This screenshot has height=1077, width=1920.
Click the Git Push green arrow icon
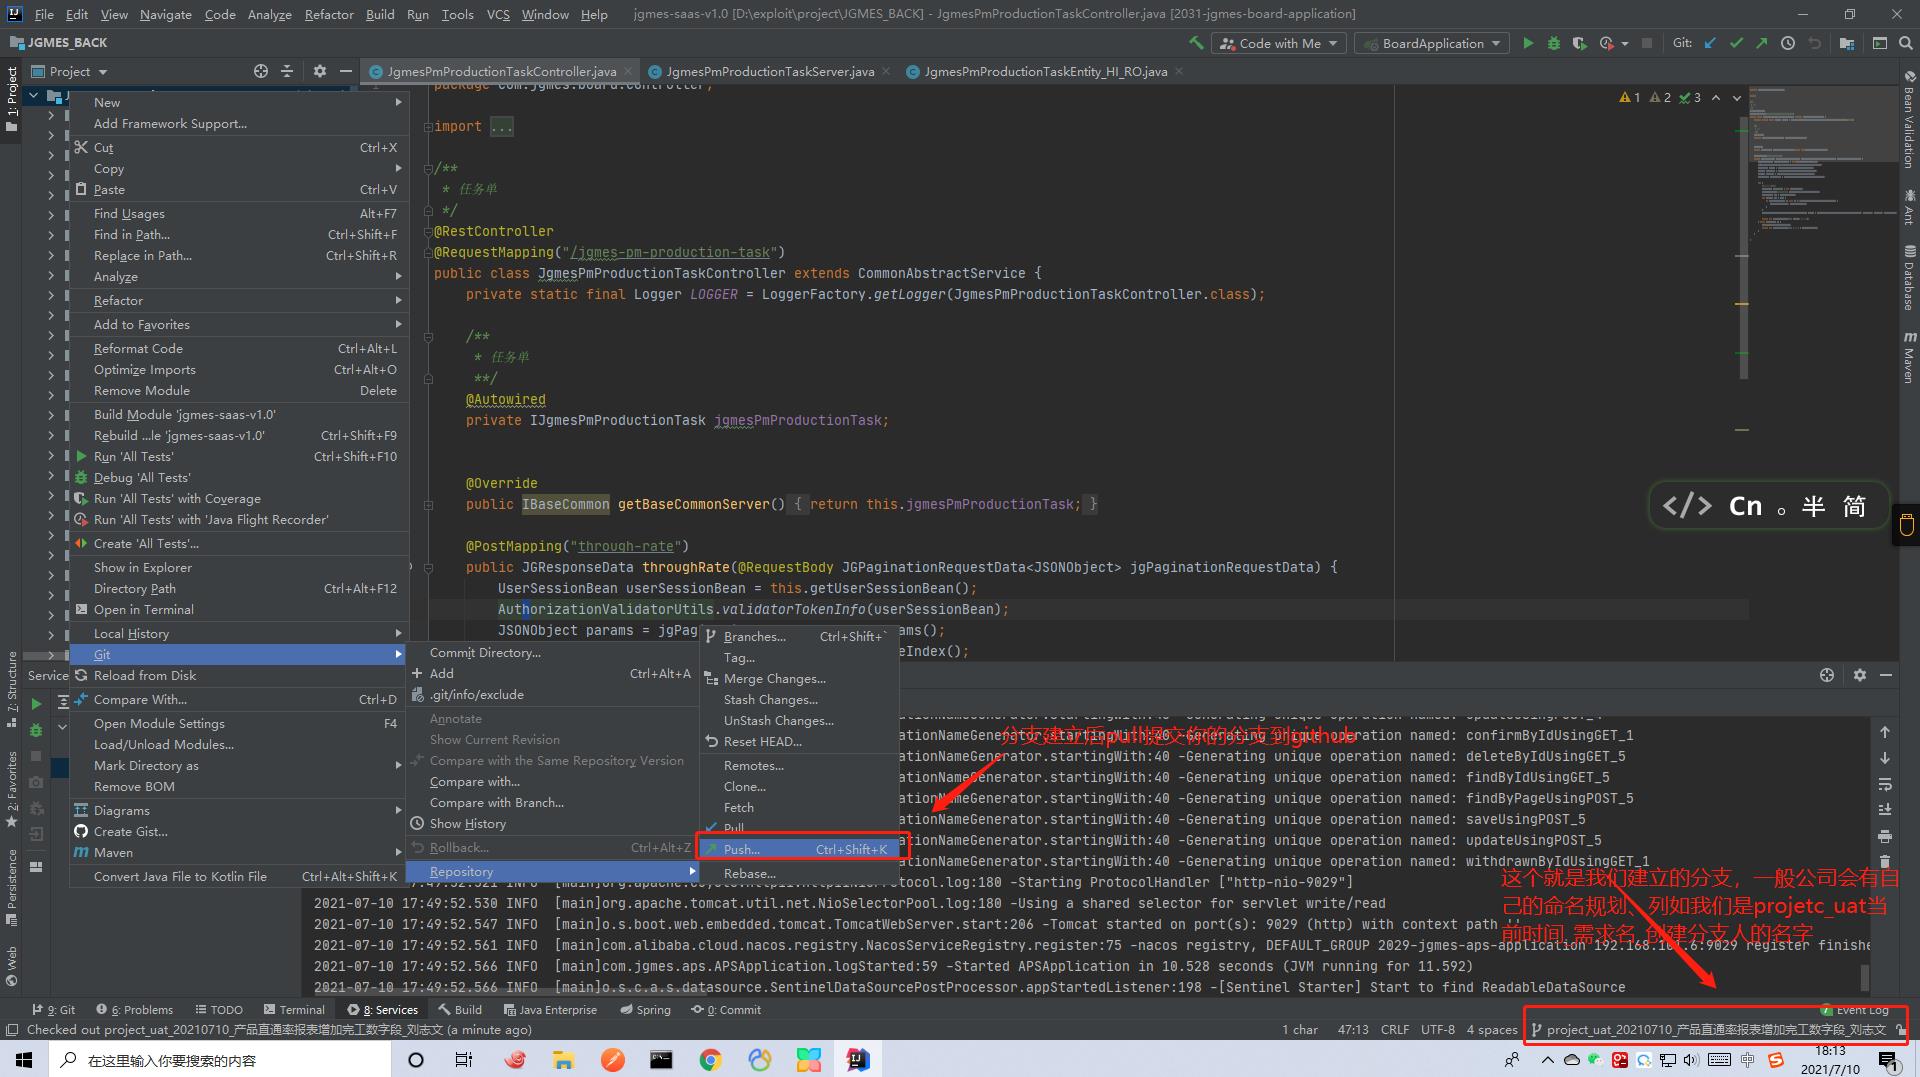tap(1761, 43)
